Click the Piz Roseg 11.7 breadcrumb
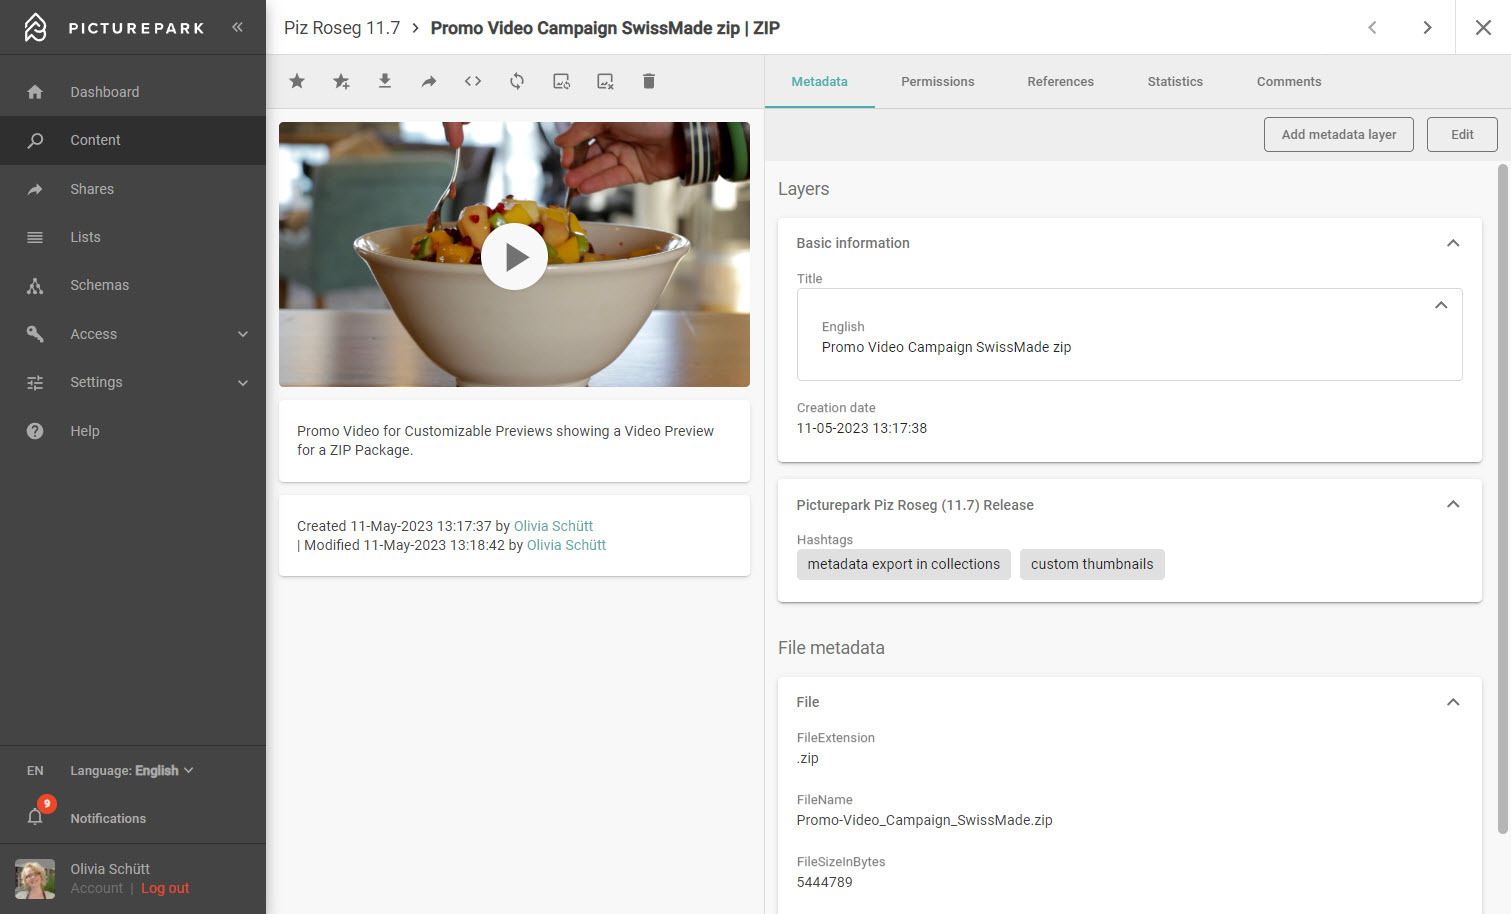 pos(342,28)
